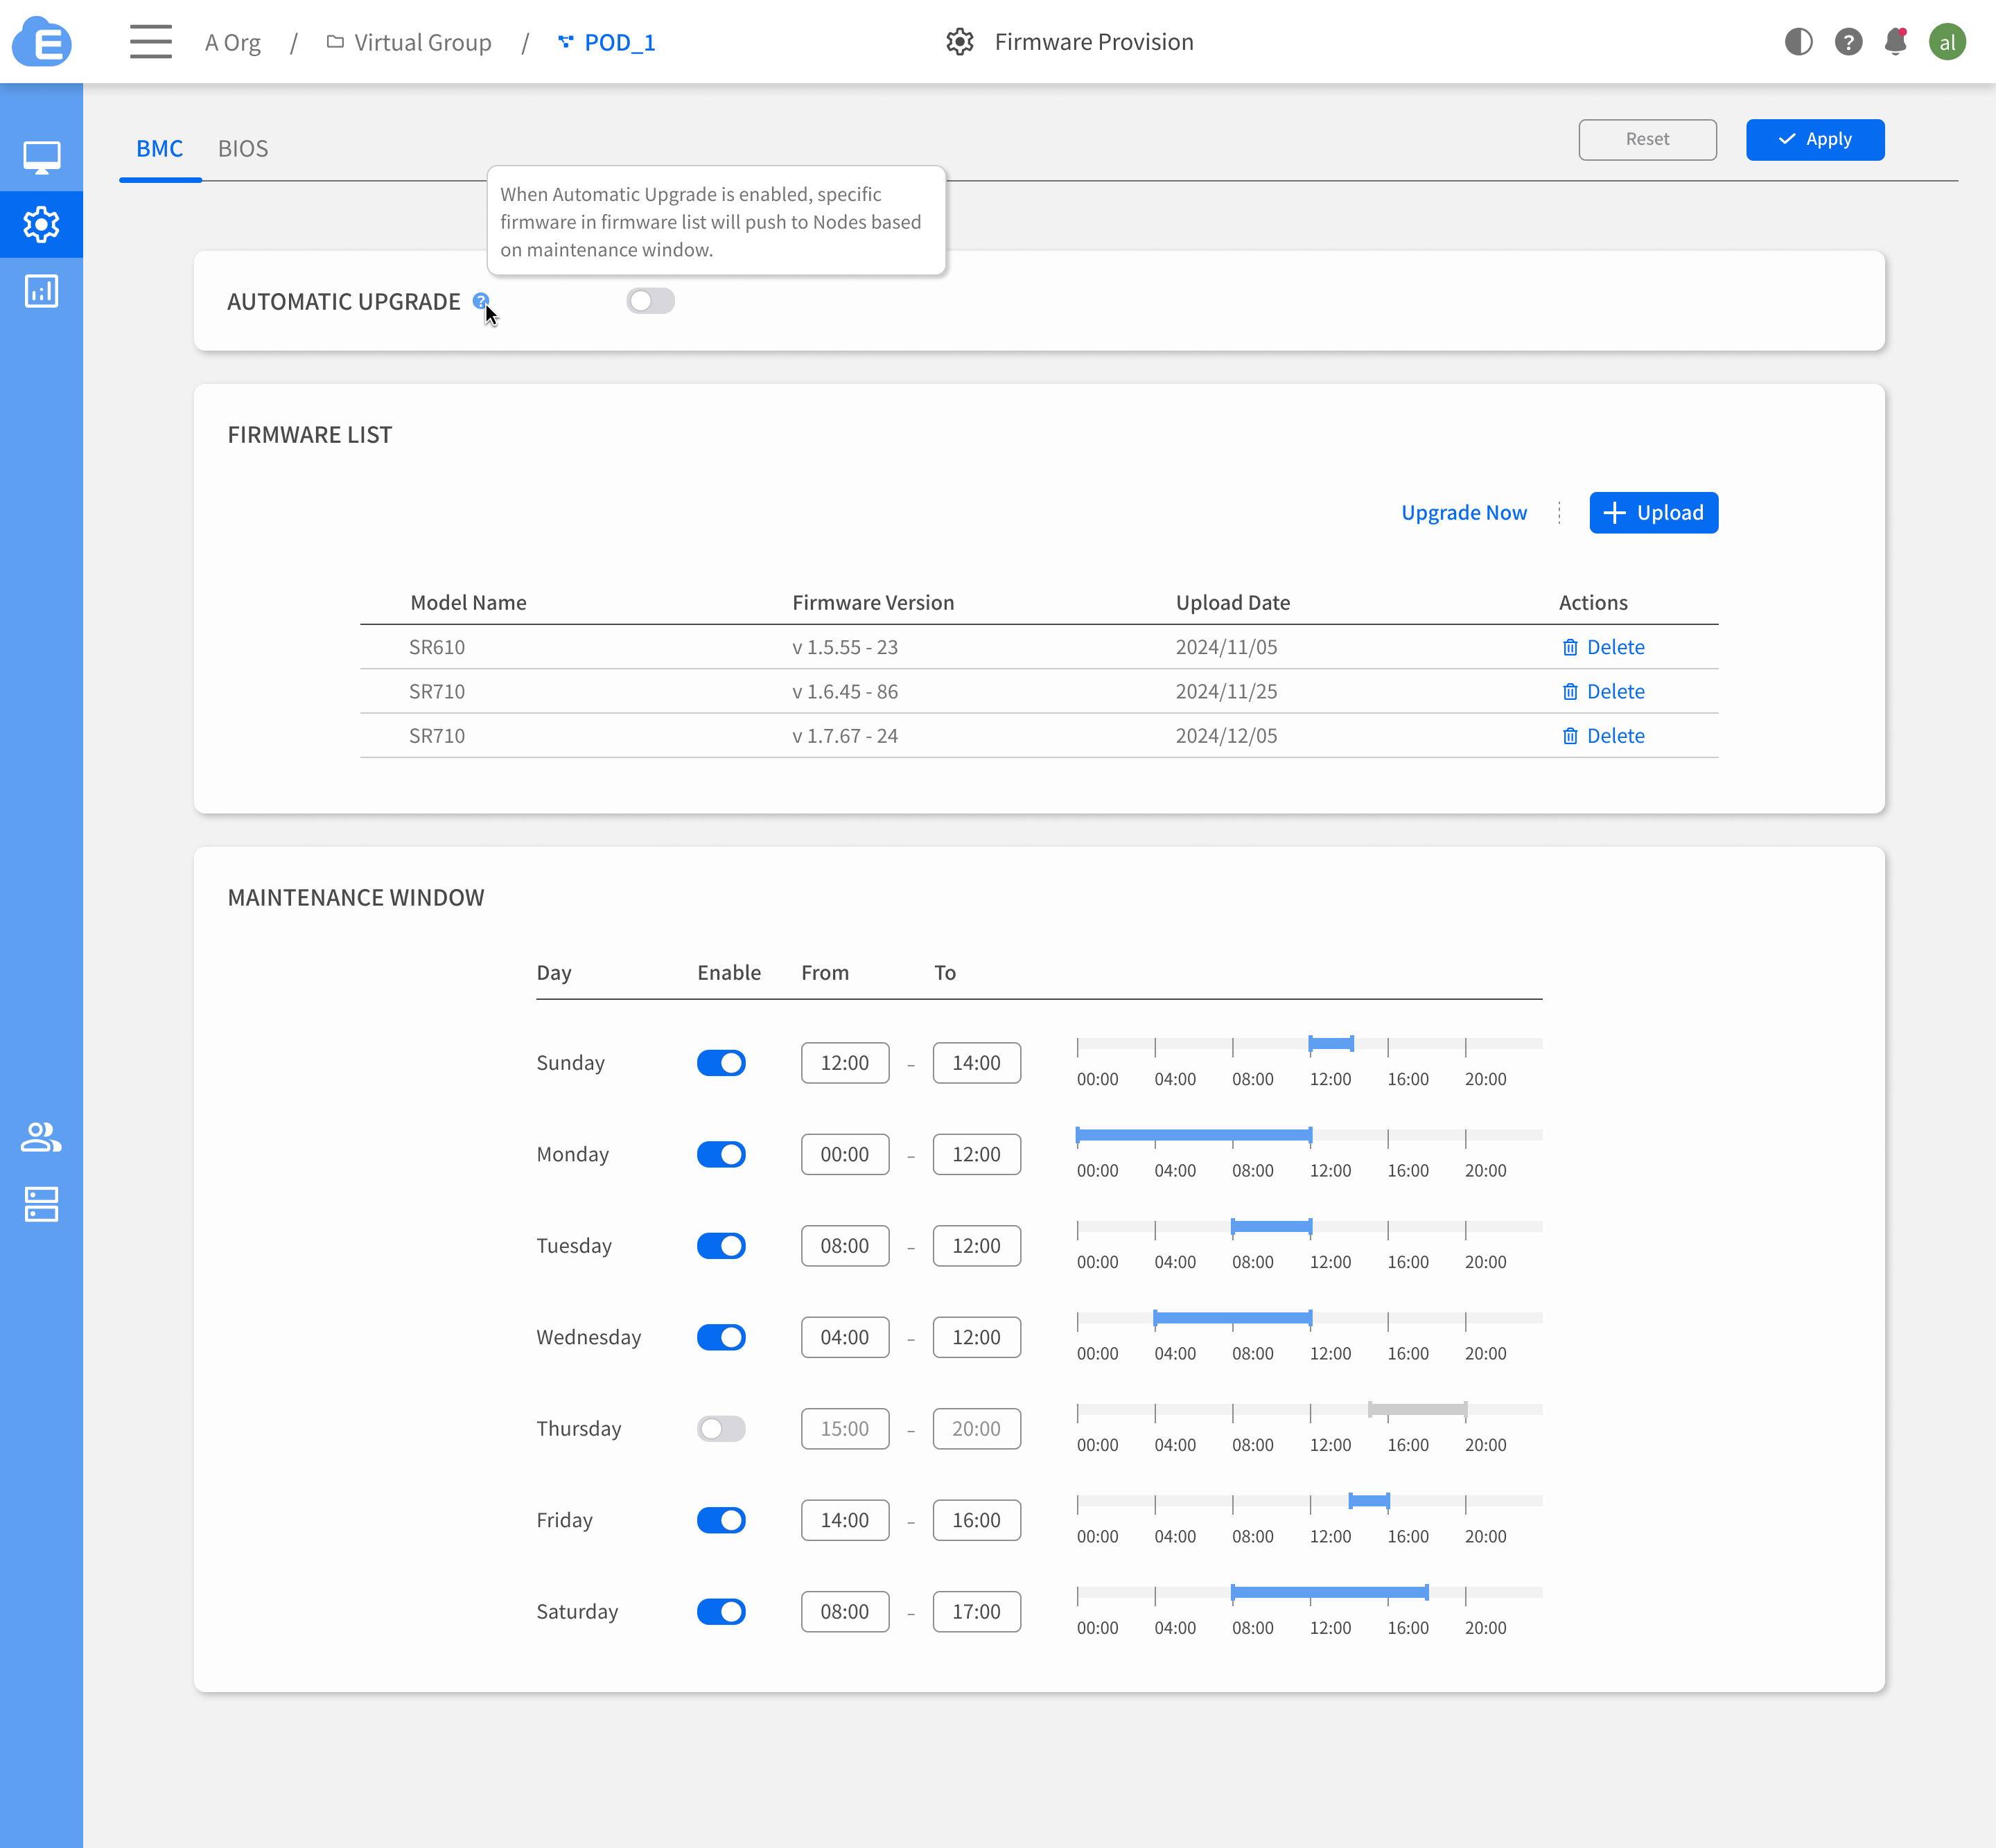Open the reports chart sidebar icon
Image resolution: width=1996 pixels, height=1848 pixels.
coord(41,291)
